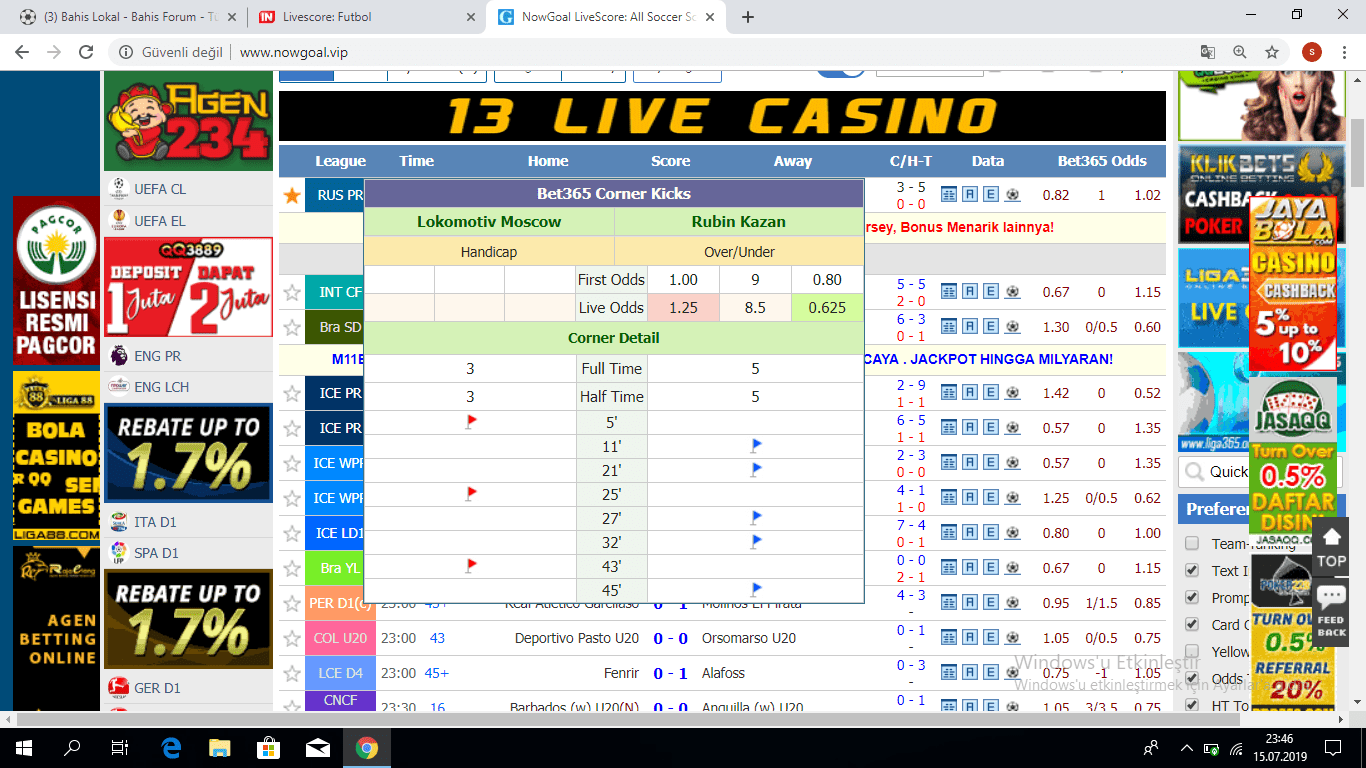The height and width of the screenshot is (768, 1366).
Task: Open File Explorer from the taskbar
Action: click(x=219, y=747)
